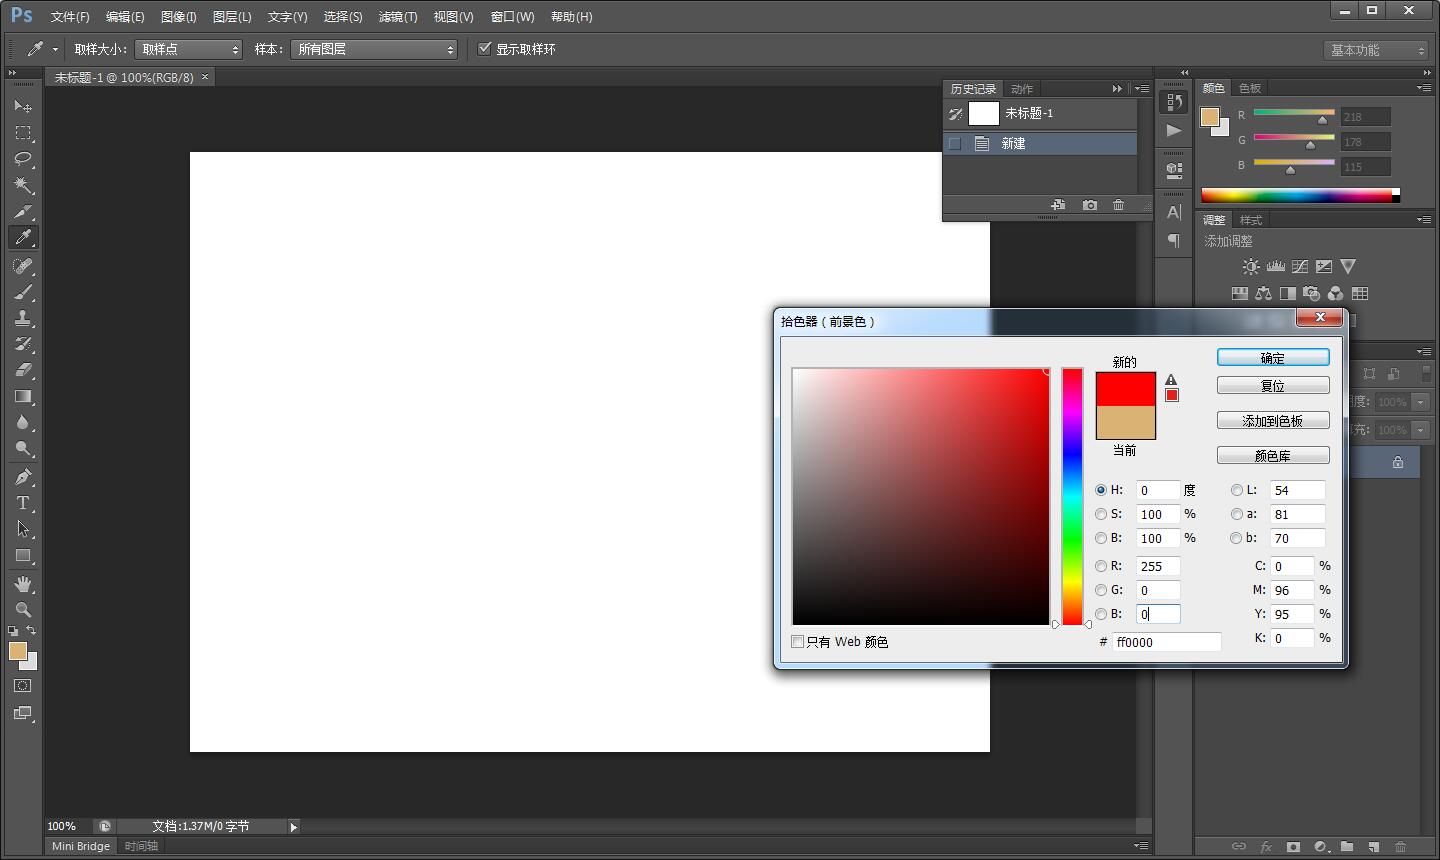Toggle 显示取样环 checkbox

(x=485, y=48)
